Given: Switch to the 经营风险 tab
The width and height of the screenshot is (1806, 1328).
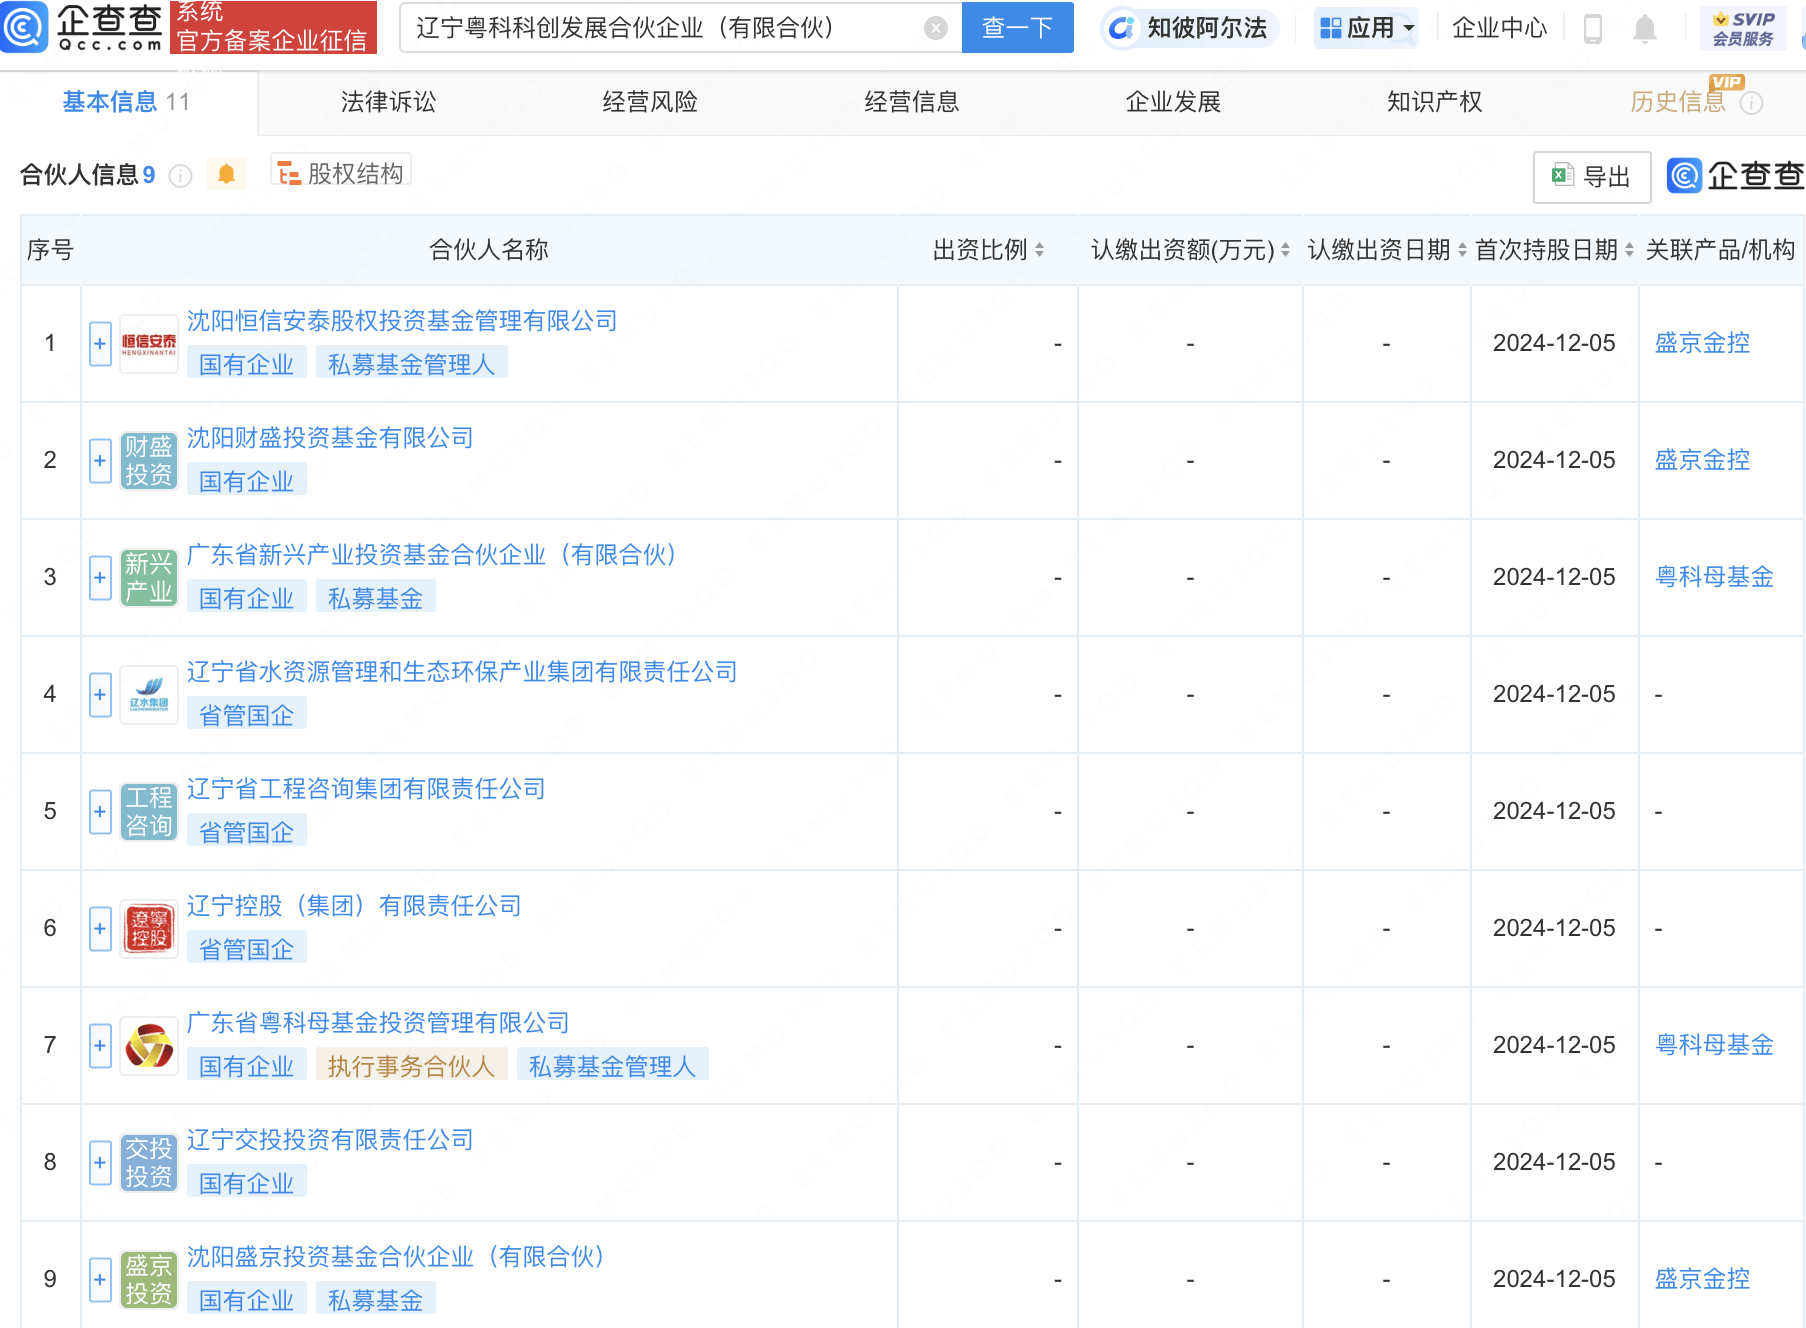Looking at the screenshot, I should click(x=650, y=102).
